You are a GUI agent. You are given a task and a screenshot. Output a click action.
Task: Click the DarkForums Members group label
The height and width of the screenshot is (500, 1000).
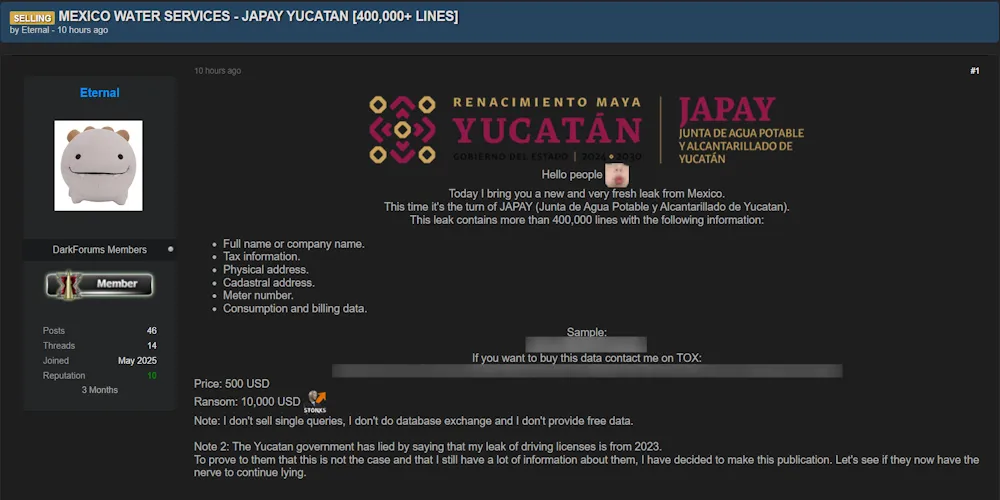pos(99,249)
